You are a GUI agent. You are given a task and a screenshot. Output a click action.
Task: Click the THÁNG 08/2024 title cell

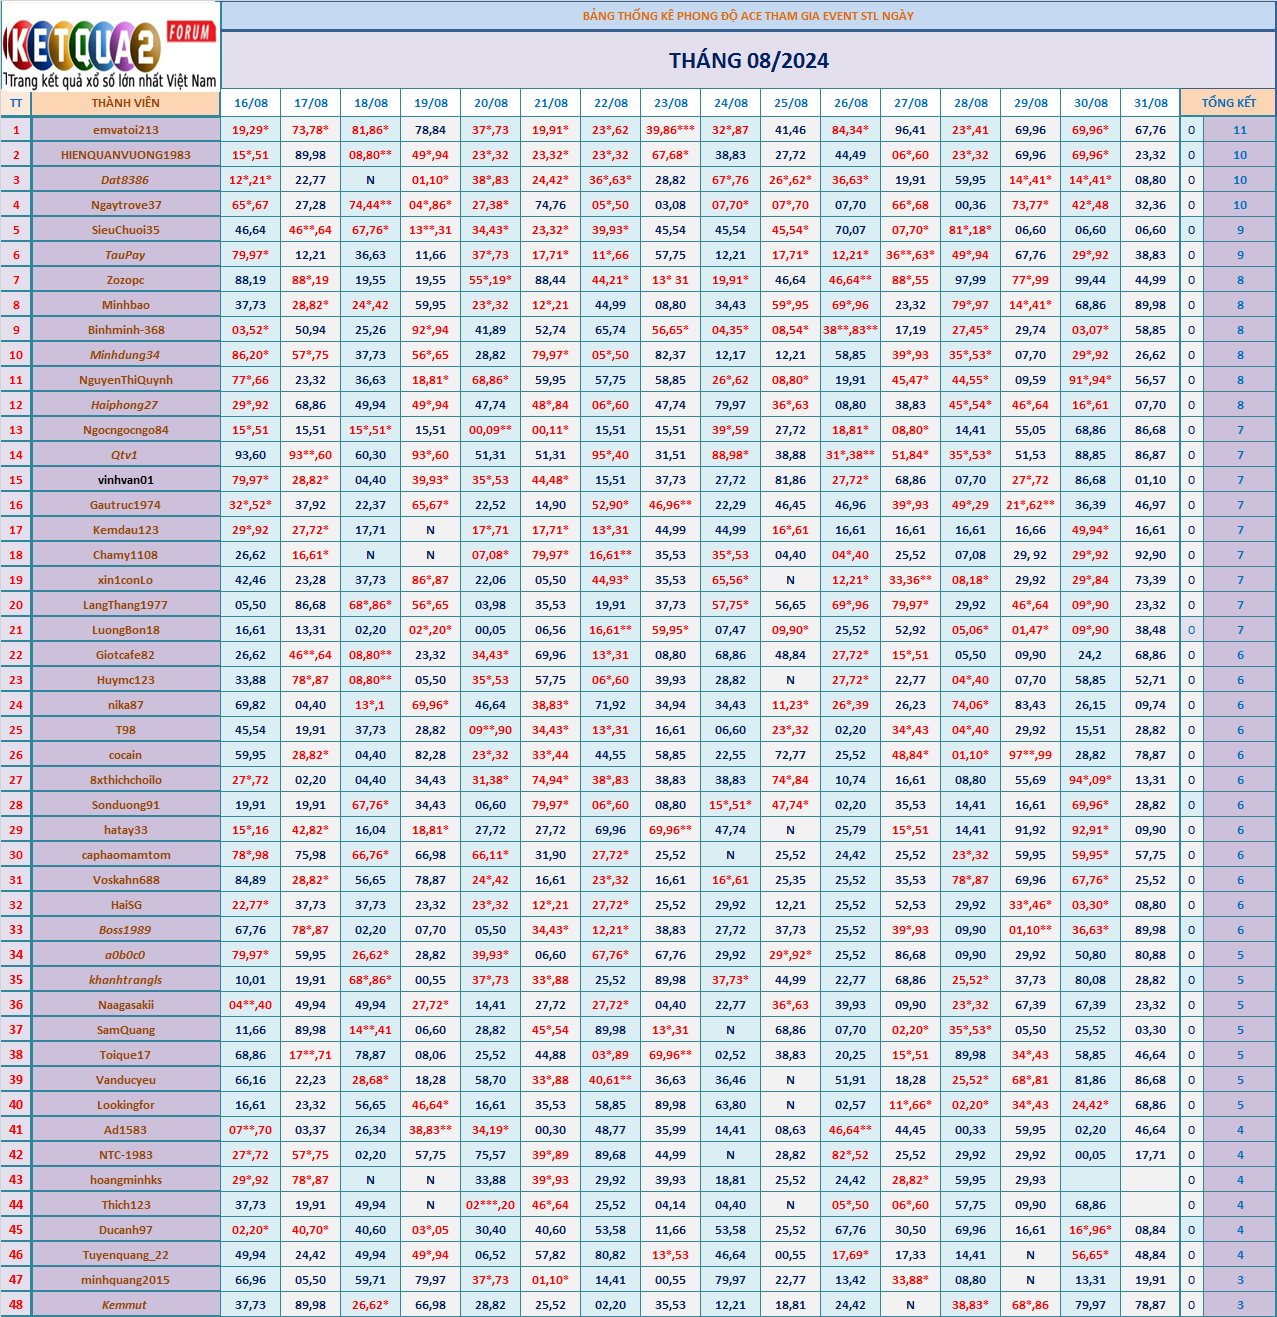click(749, 61)
